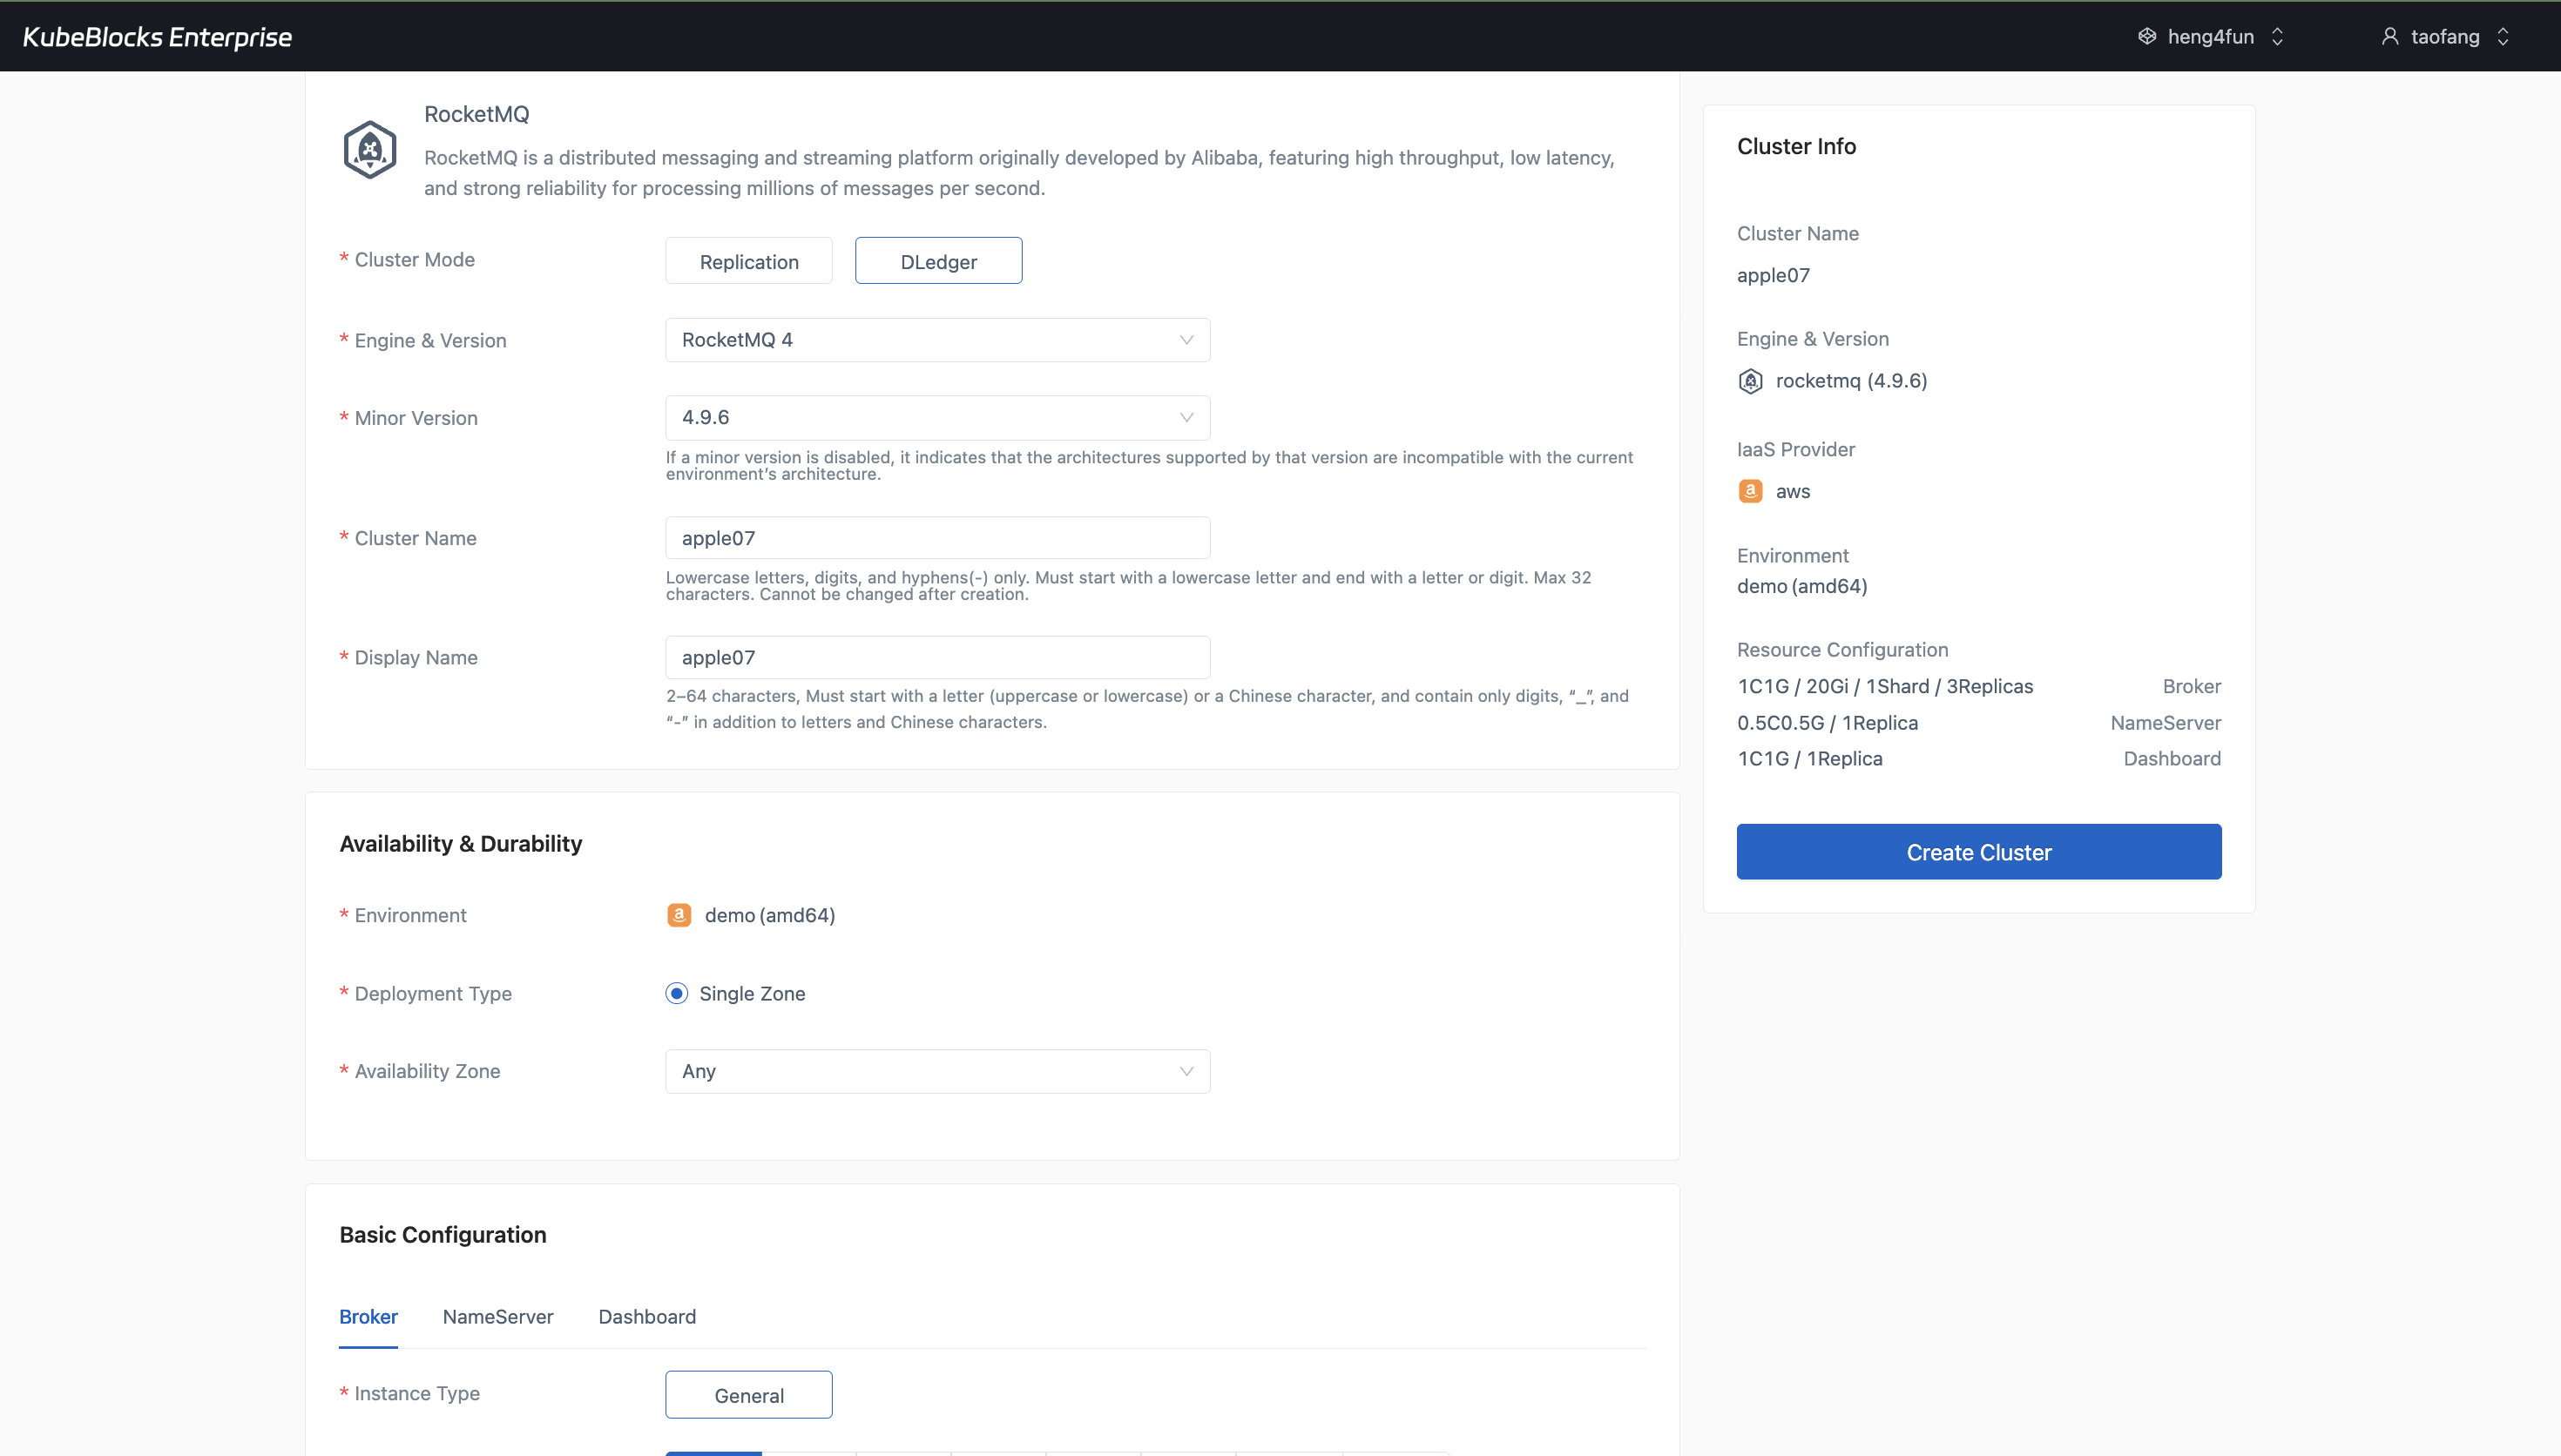Switch to the NameServer tab
The height and width of the screenshot is (1456, 2561).
[x=498, y=1317]
